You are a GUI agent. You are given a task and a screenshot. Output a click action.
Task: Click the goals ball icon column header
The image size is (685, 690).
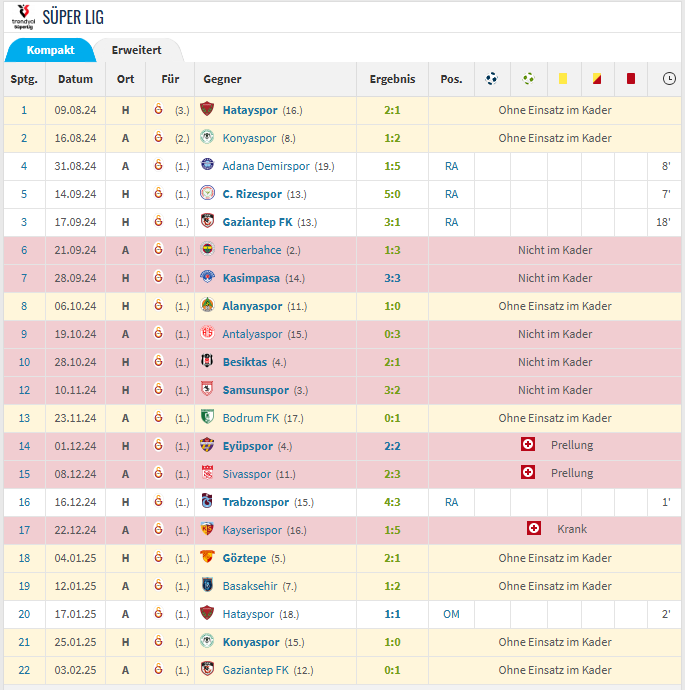[492, 79]
